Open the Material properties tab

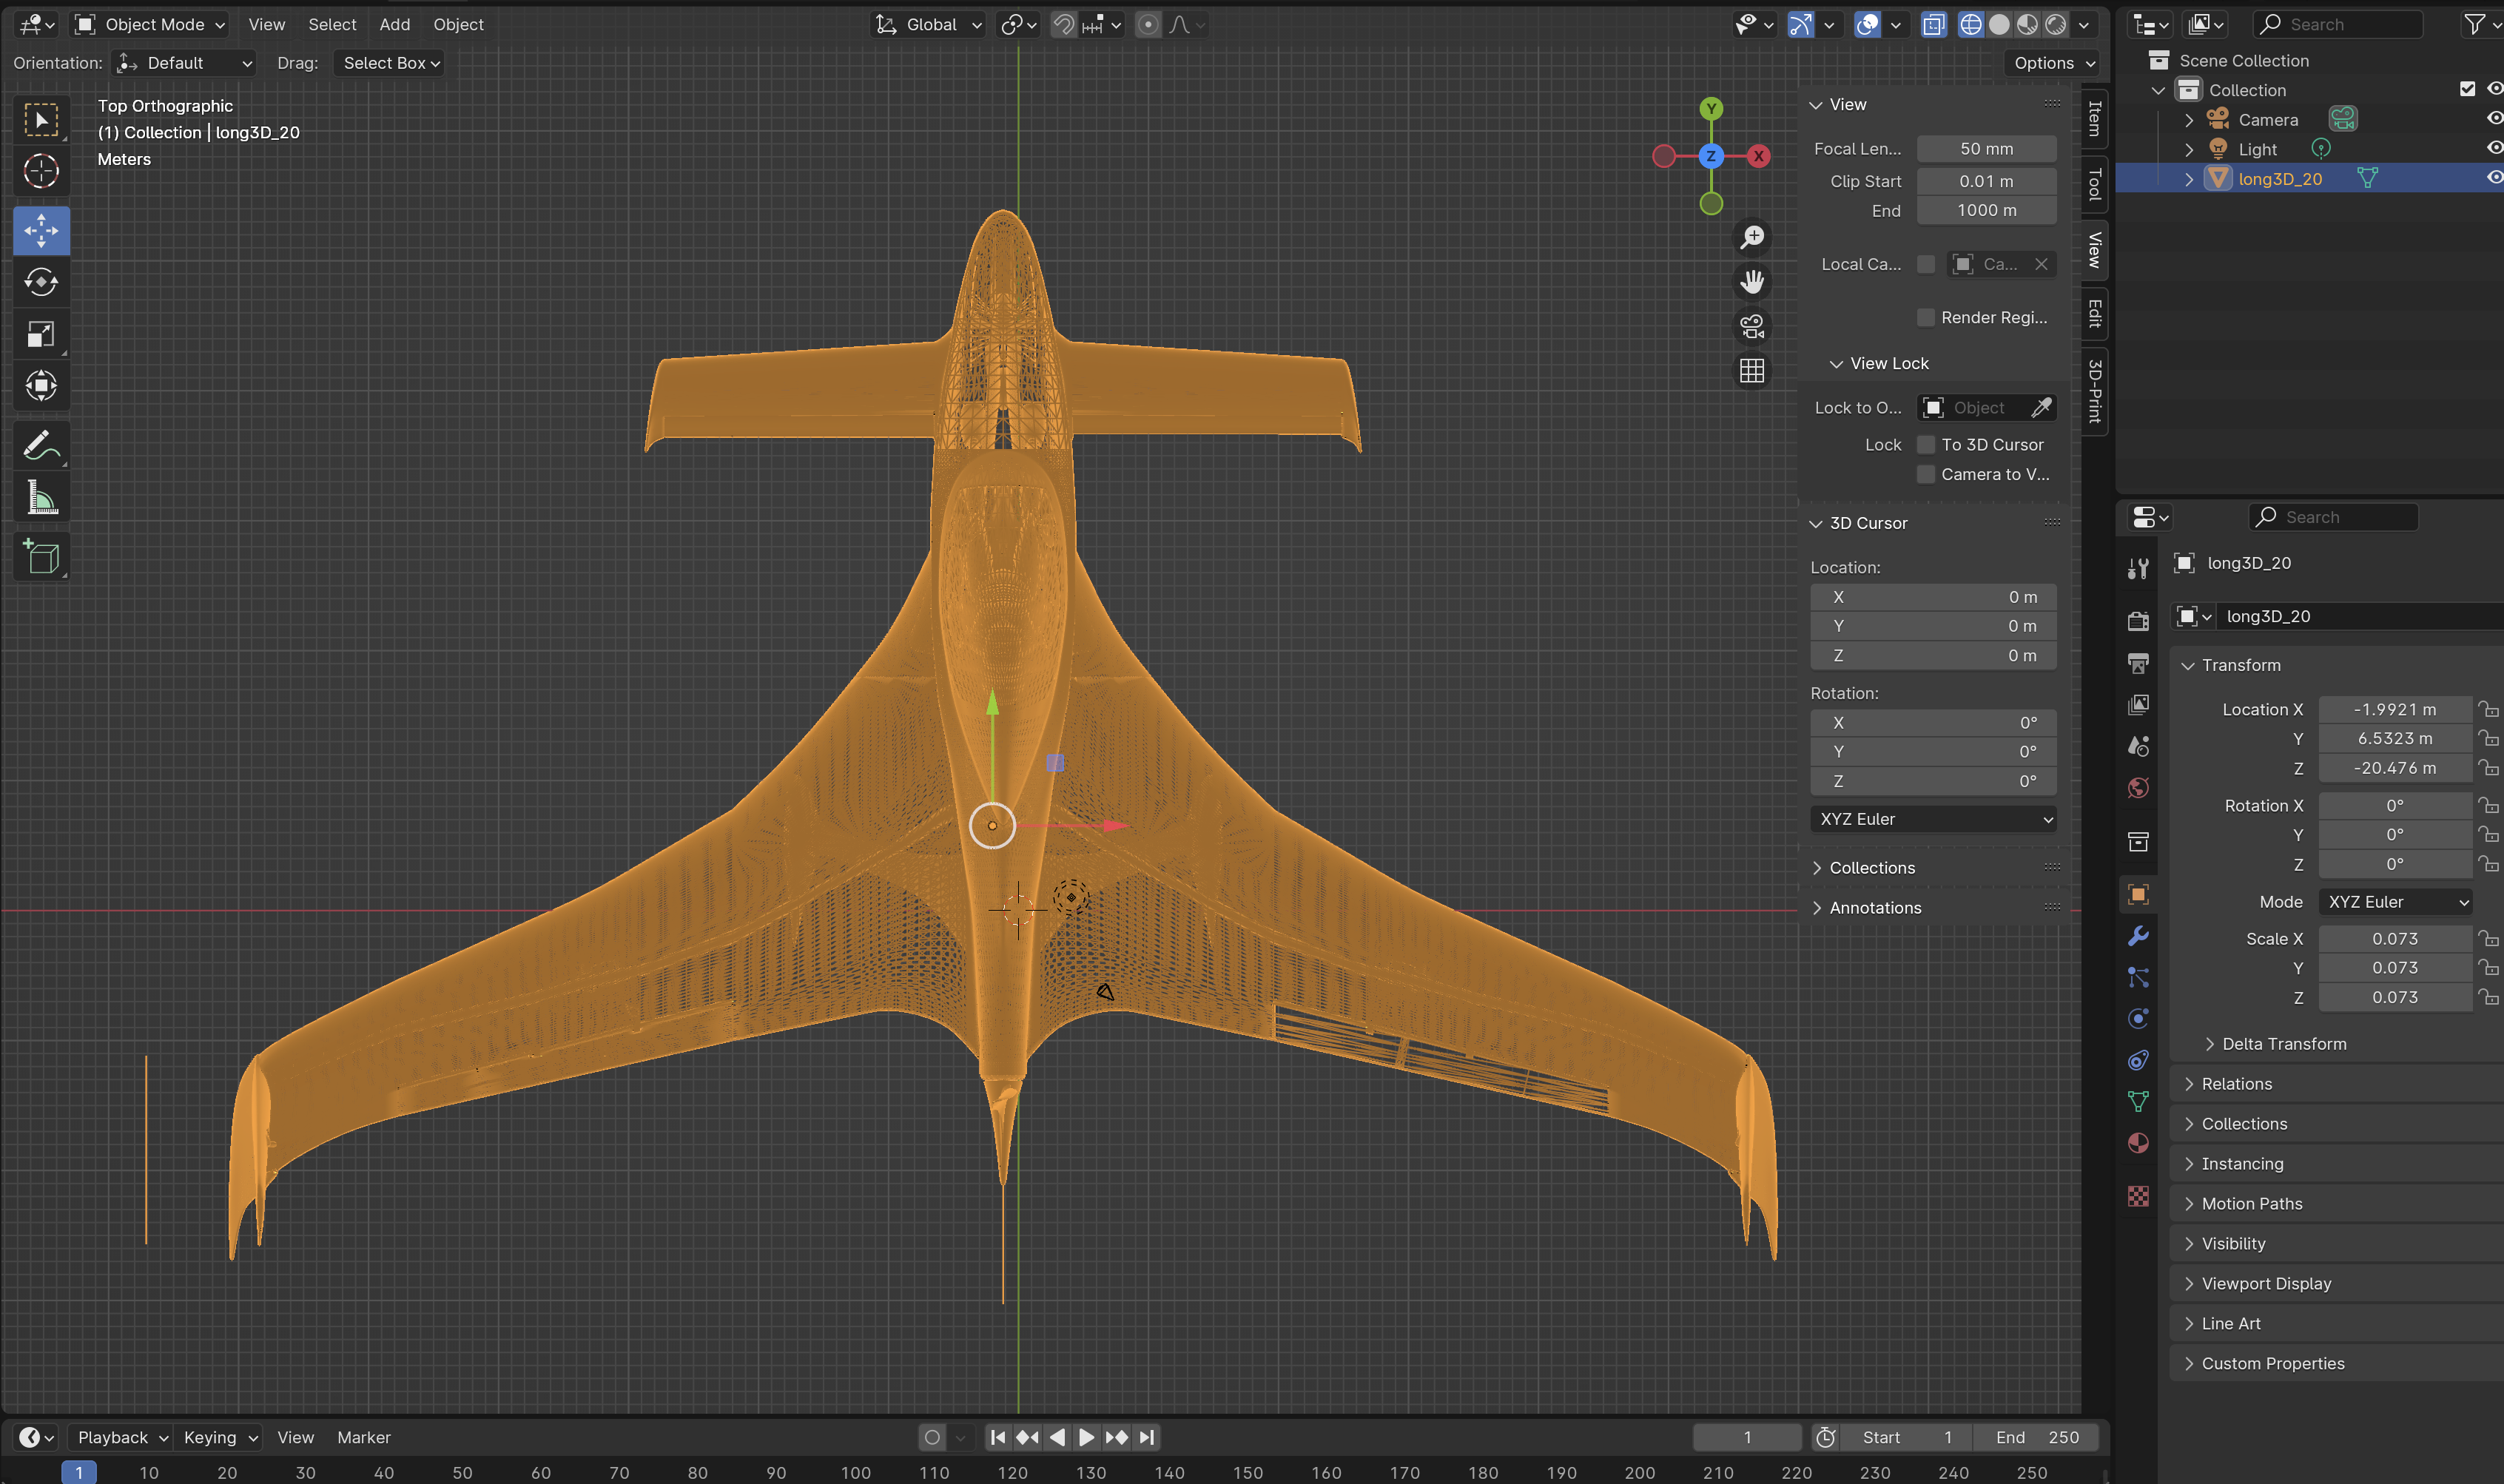[2138, 1143]
